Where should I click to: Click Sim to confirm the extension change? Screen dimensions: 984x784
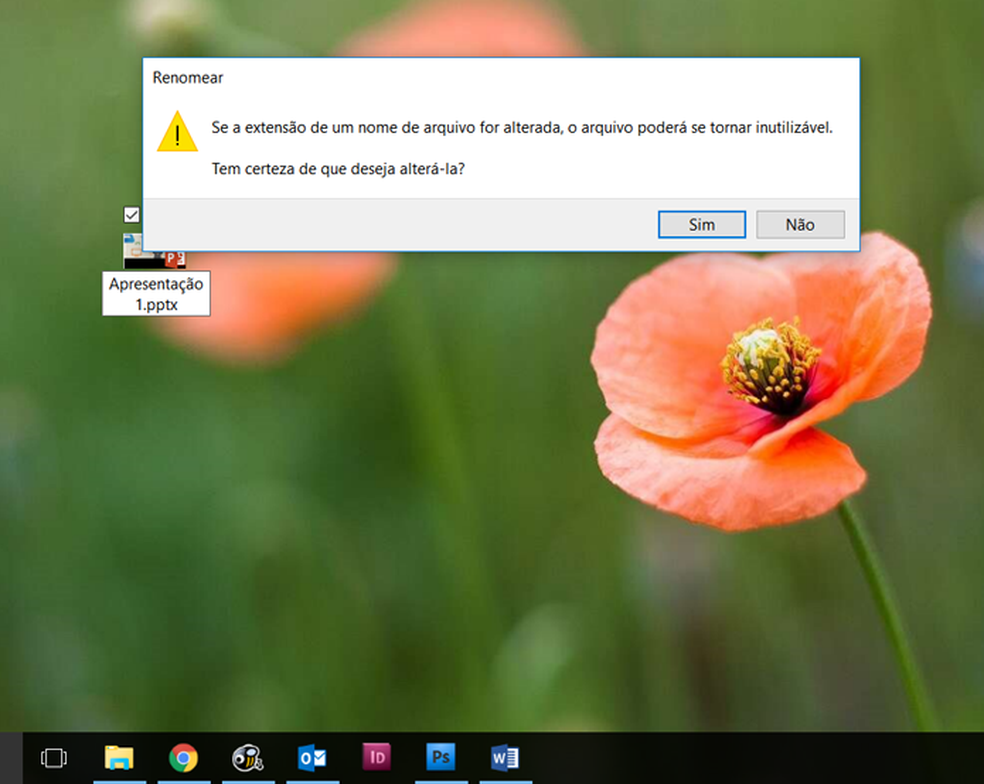(701, 224)
